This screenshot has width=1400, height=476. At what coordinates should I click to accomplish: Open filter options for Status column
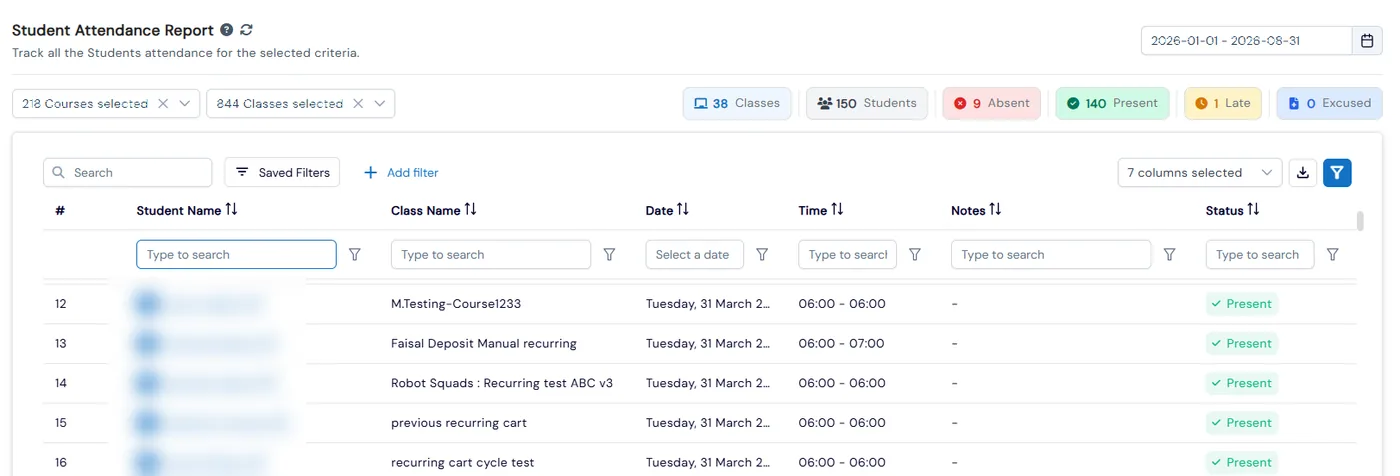pos(1332,255)
